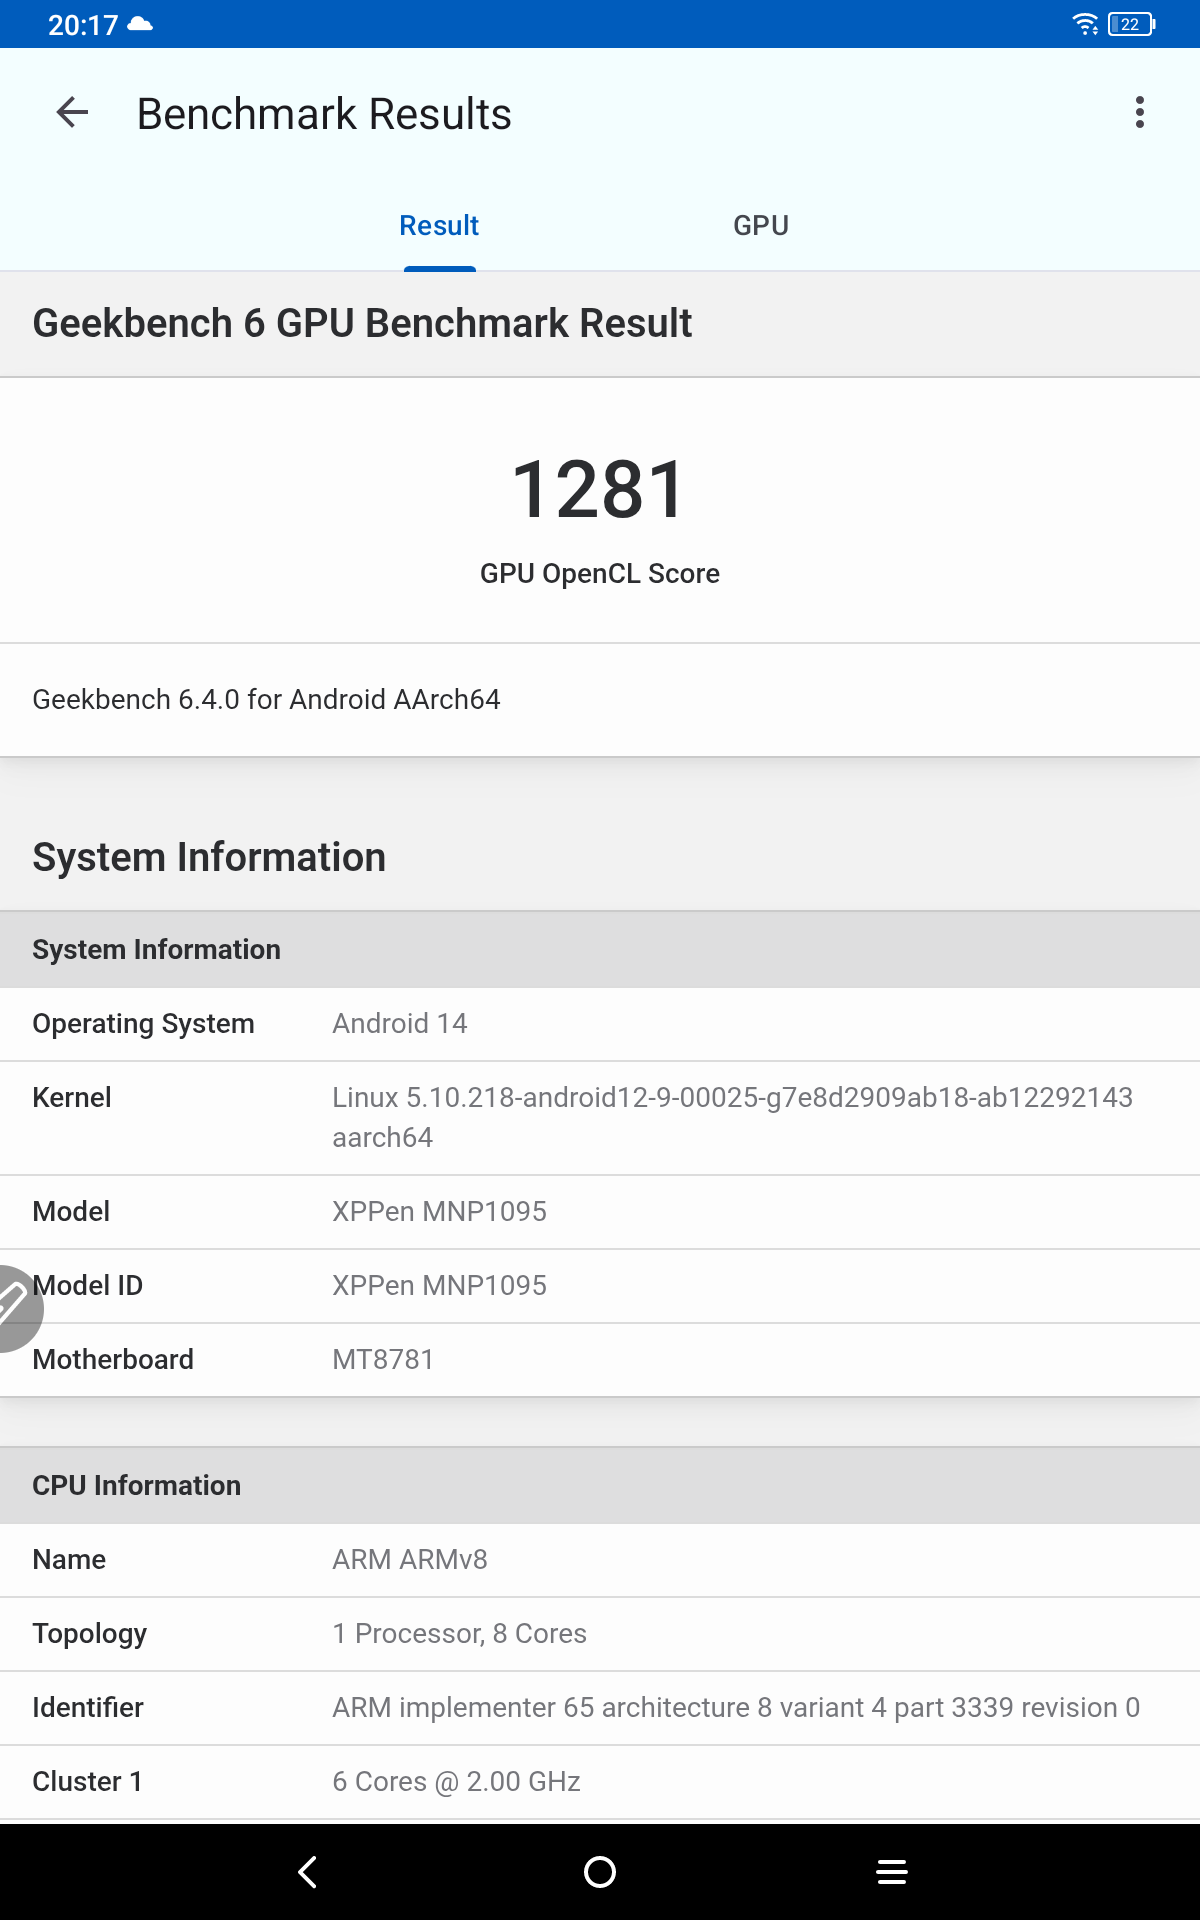Switch to the GPU tab

[760, 226]
